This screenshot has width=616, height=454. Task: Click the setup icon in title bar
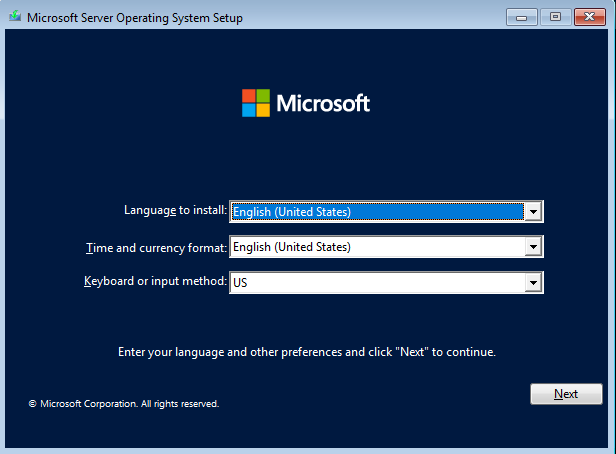tap(15, 16)
